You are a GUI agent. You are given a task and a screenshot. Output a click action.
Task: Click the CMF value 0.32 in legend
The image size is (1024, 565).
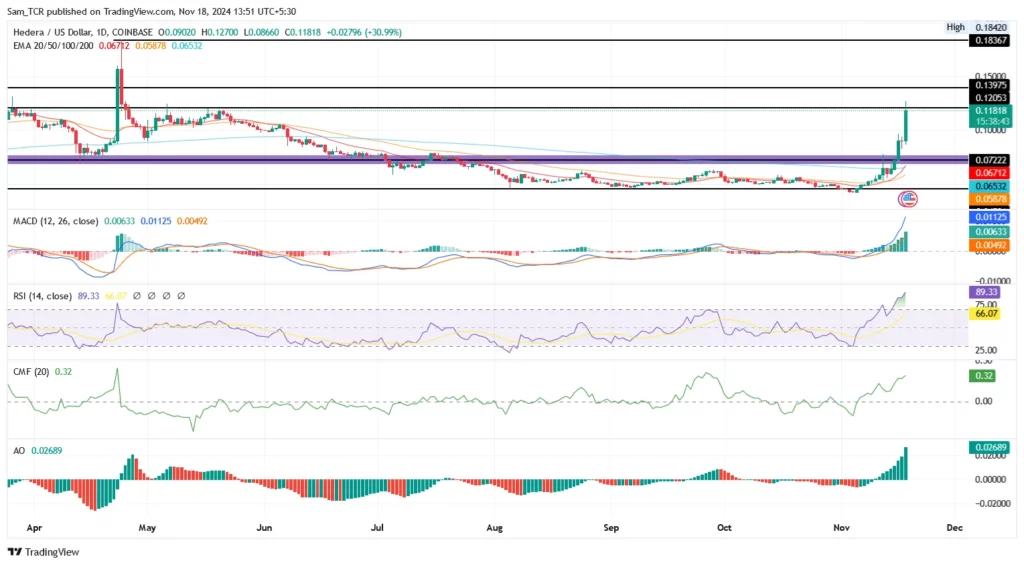pyautogui.click(x=63, y=372)
